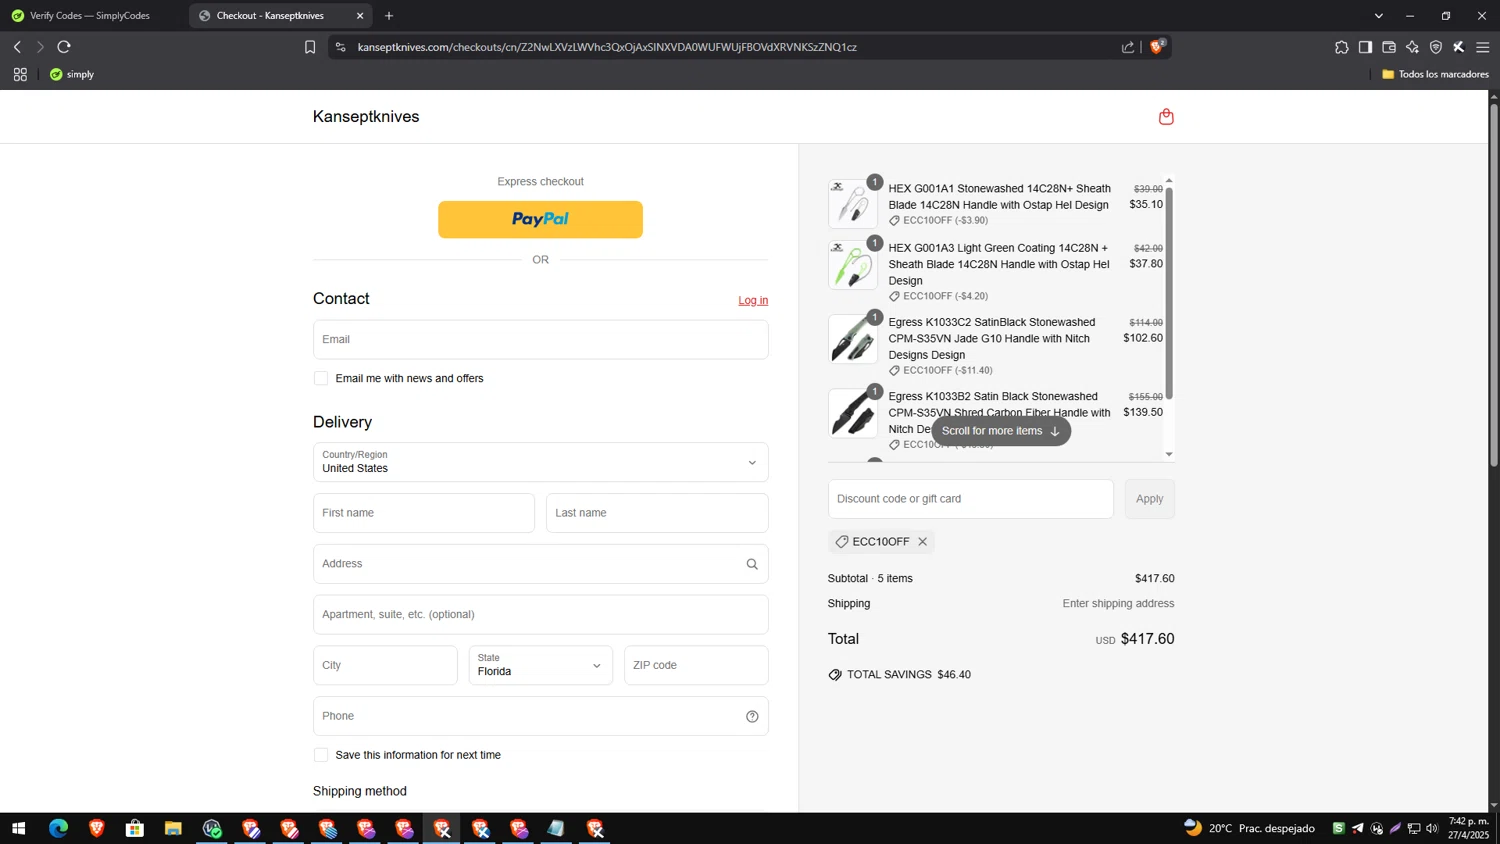Screen dimensions: 1500x844
Task: Open Microsoft Store from the taskbar
Action: pyautogui.click(x=135, y=828)
